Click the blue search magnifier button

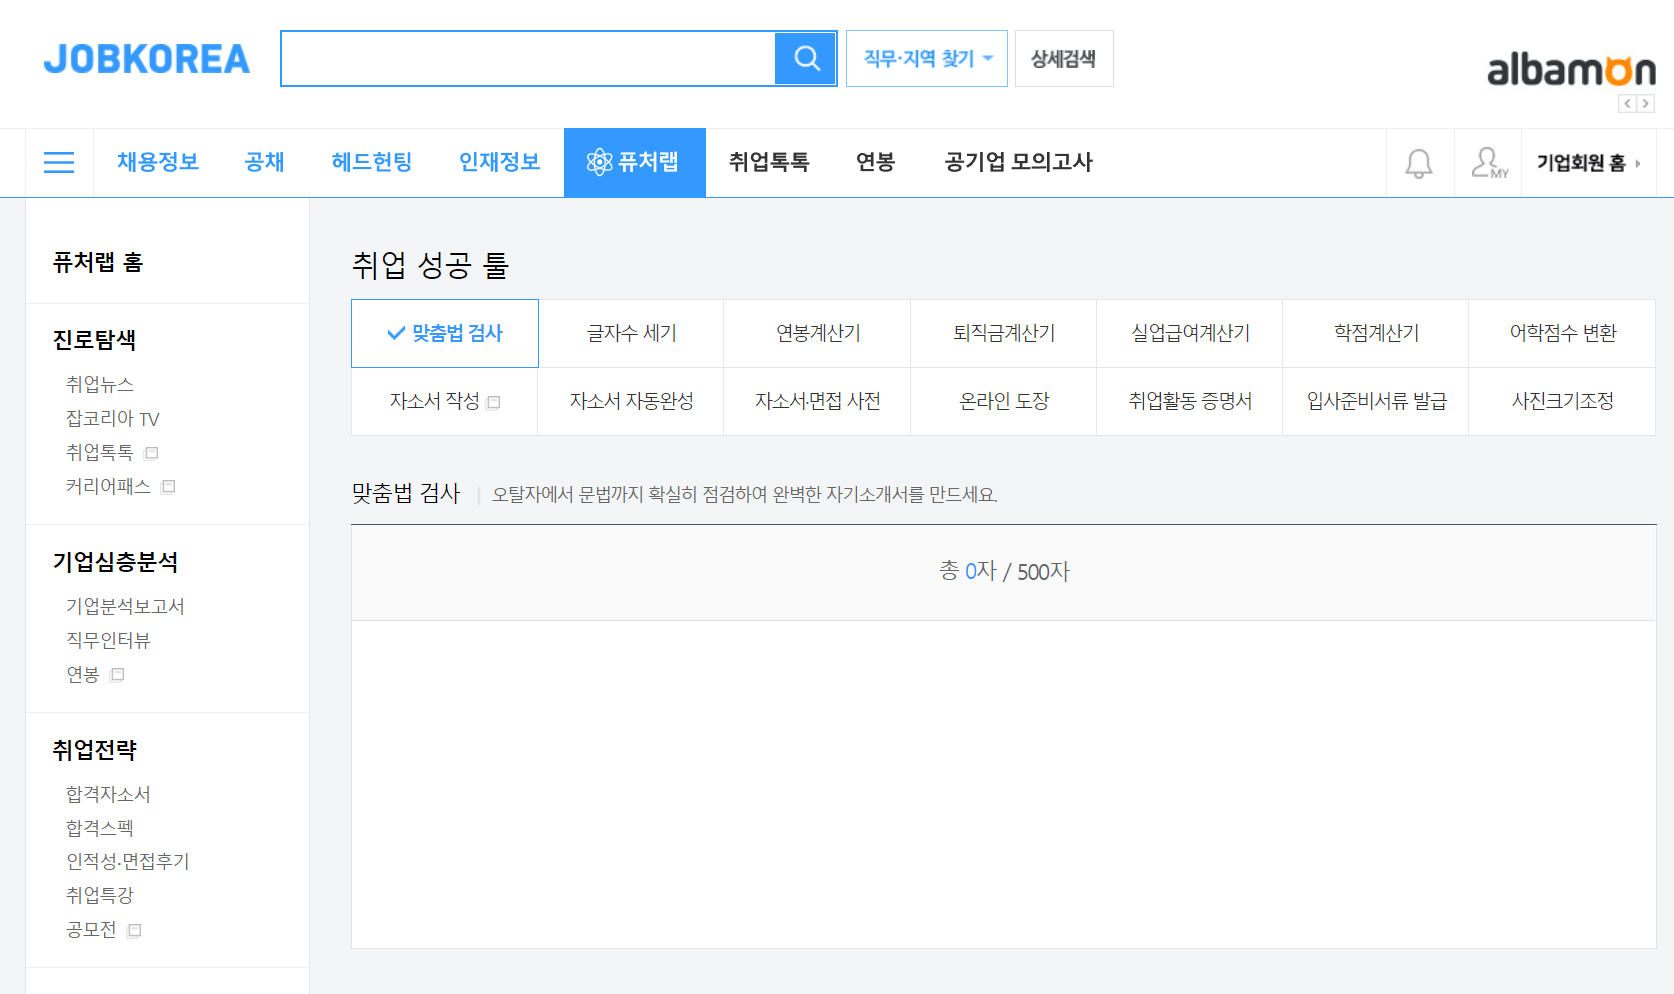click(x=805, y=59)
